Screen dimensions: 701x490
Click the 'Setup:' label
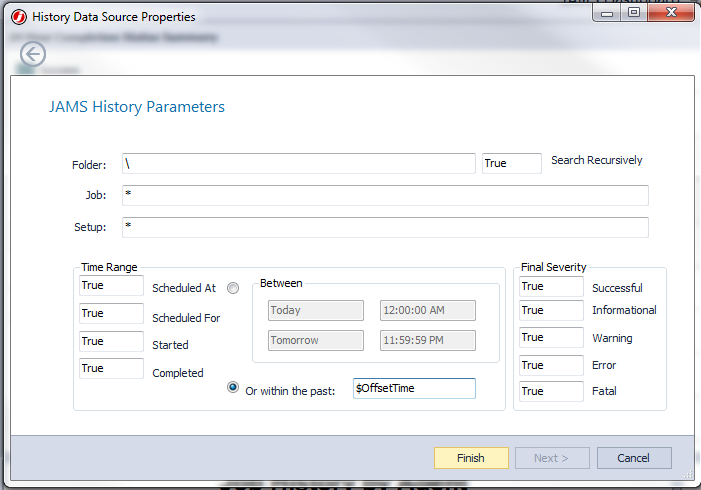coord(90,227)
